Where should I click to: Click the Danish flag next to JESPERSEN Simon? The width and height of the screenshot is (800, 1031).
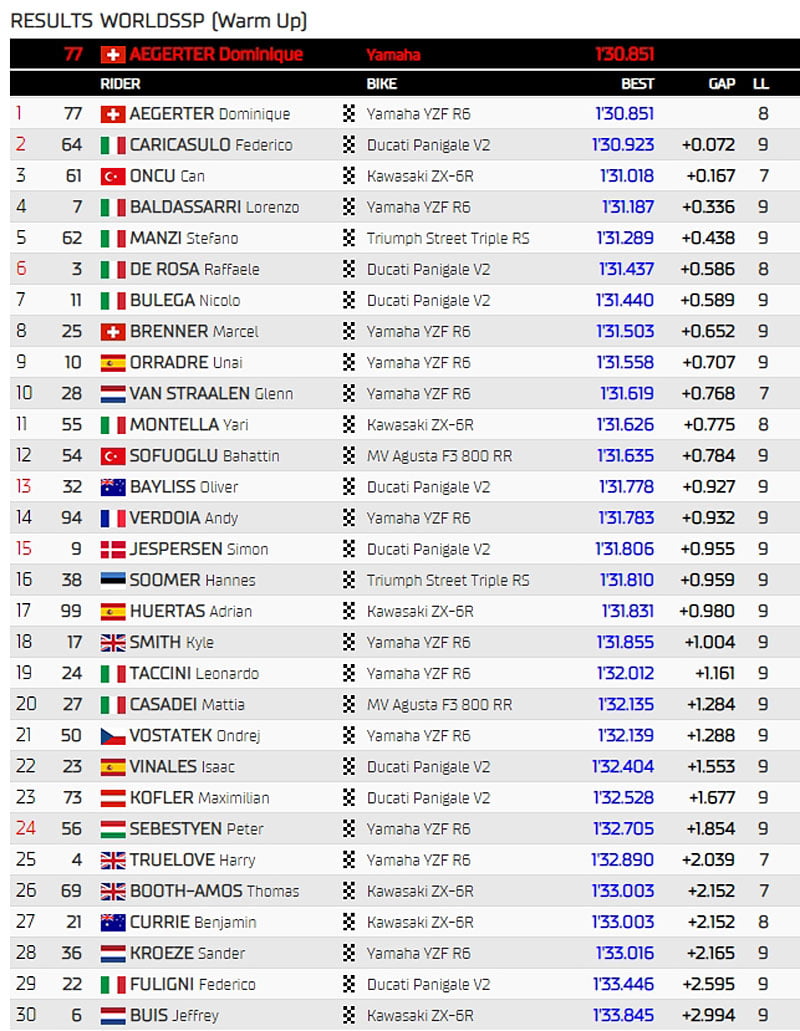113,549
